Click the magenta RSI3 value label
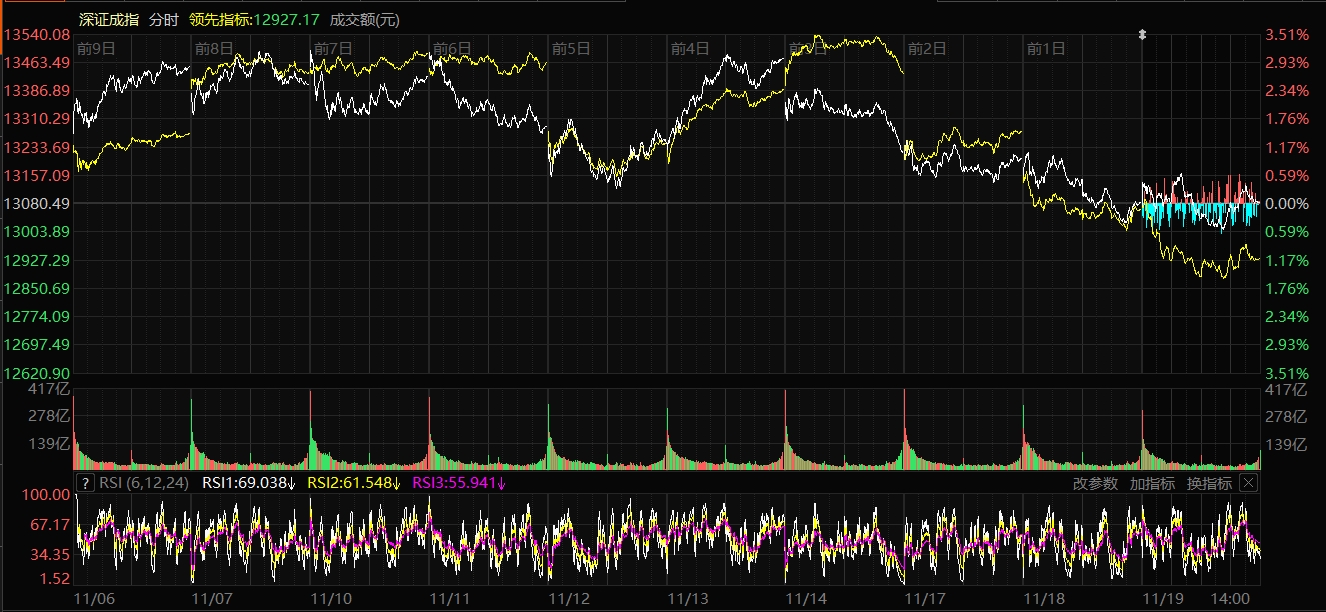 (458, 483)
